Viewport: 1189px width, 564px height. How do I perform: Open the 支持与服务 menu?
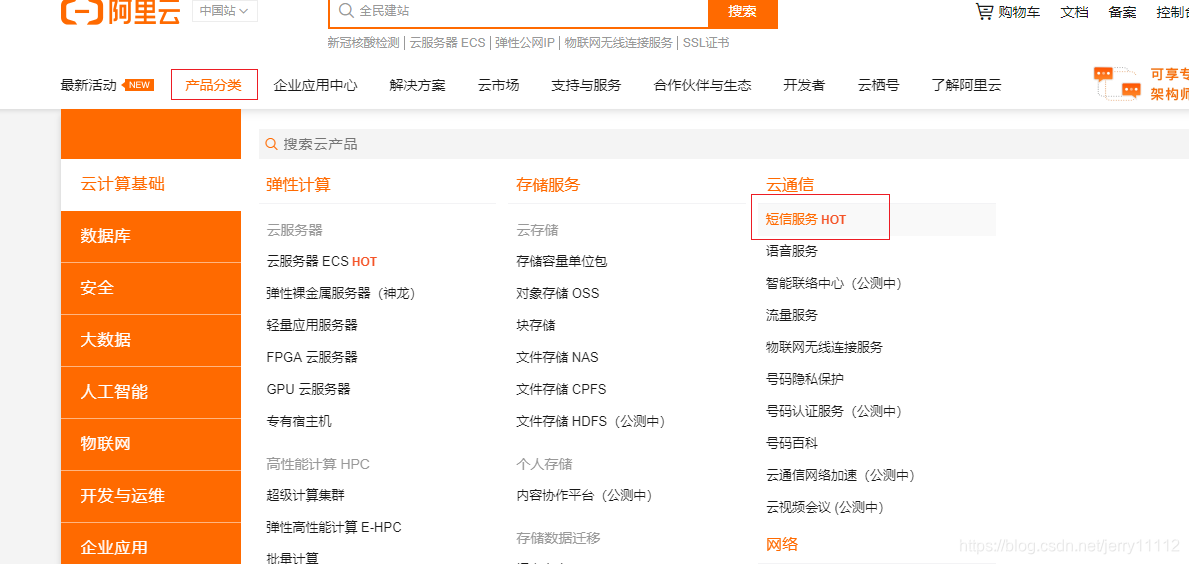click(586, 85)
